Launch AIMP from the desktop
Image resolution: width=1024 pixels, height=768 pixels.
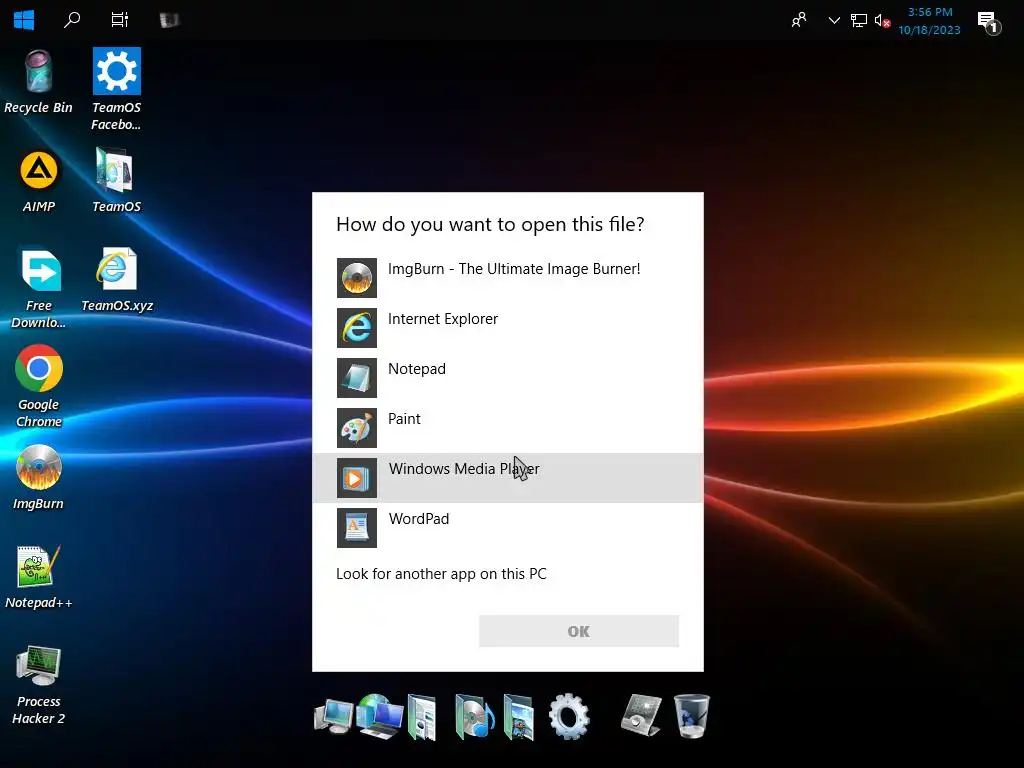pyautogui.click(x=39, y=182)
